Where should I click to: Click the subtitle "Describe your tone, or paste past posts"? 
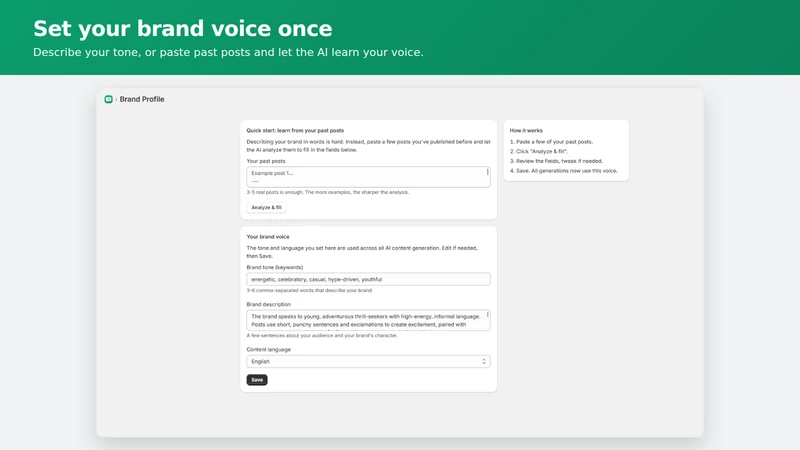pyautogui.click(x=228, y=53)
